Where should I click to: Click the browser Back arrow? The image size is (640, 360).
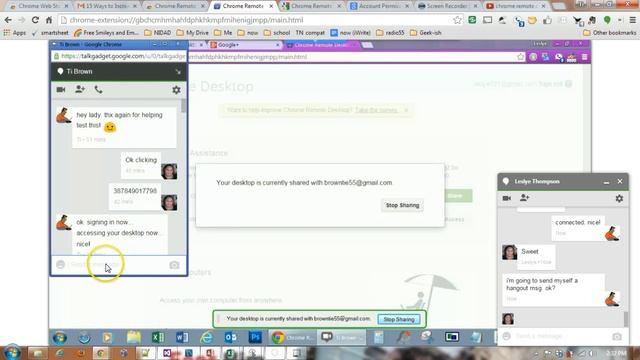pyautogui.click(x=8, y=20)
